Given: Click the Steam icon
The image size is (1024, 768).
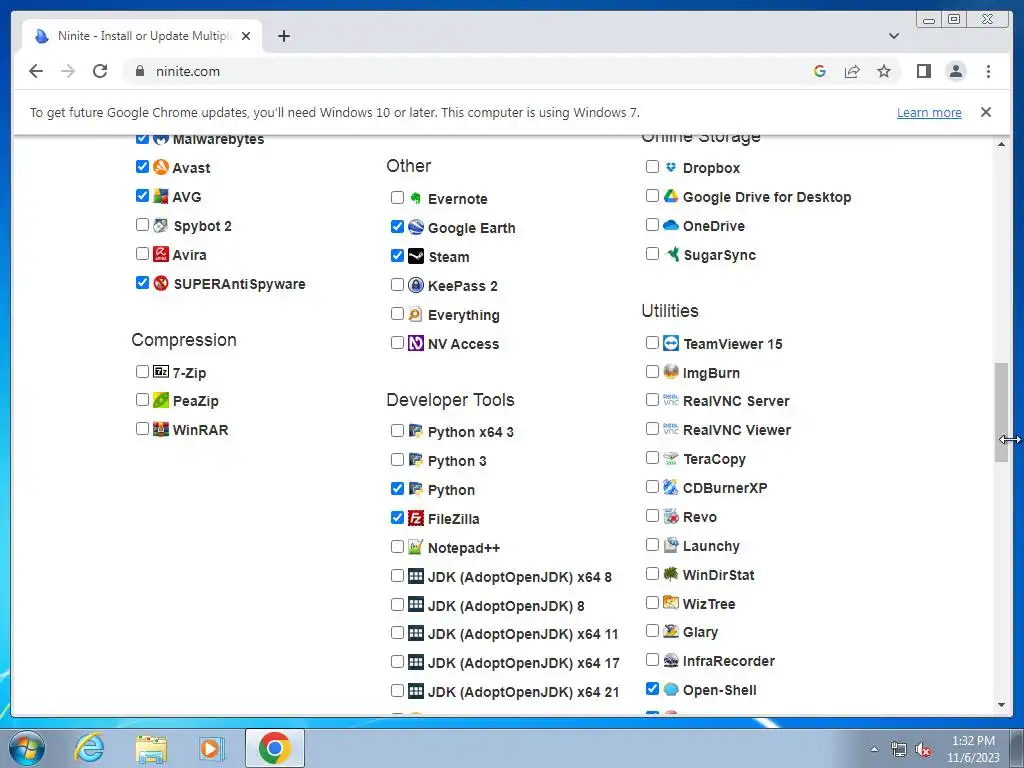Looking at the screenshot, I should tap(416, 256).
